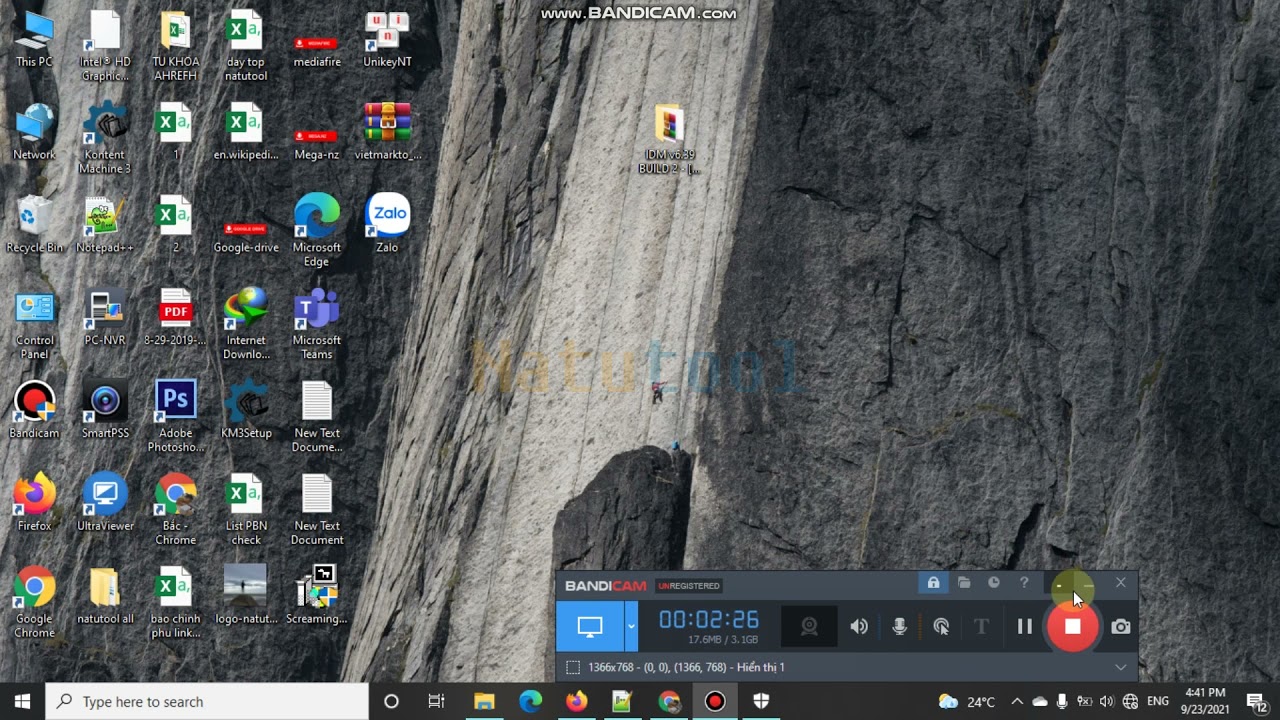Click the UNREGISTERED label in Bandicam
Screen dimensions: 1280x720
click(x=689, y=586)
